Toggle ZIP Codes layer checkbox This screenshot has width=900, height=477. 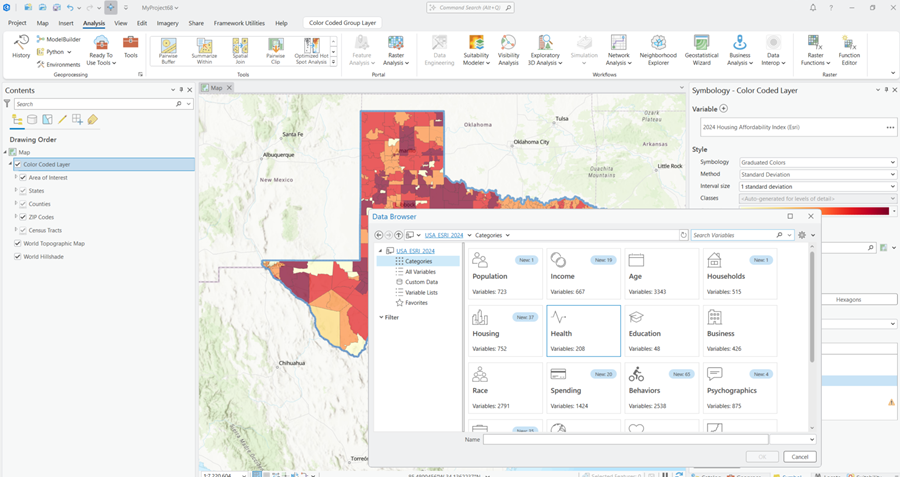23,217
